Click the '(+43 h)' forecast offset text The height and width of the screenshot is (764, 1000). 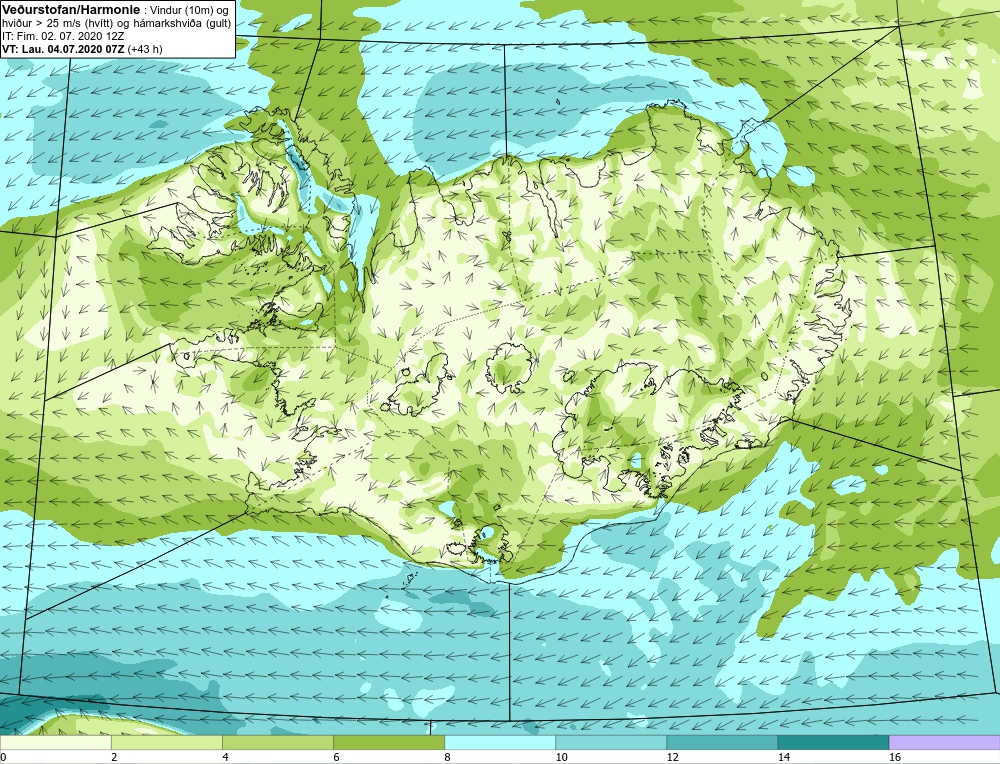coord(145,48)
